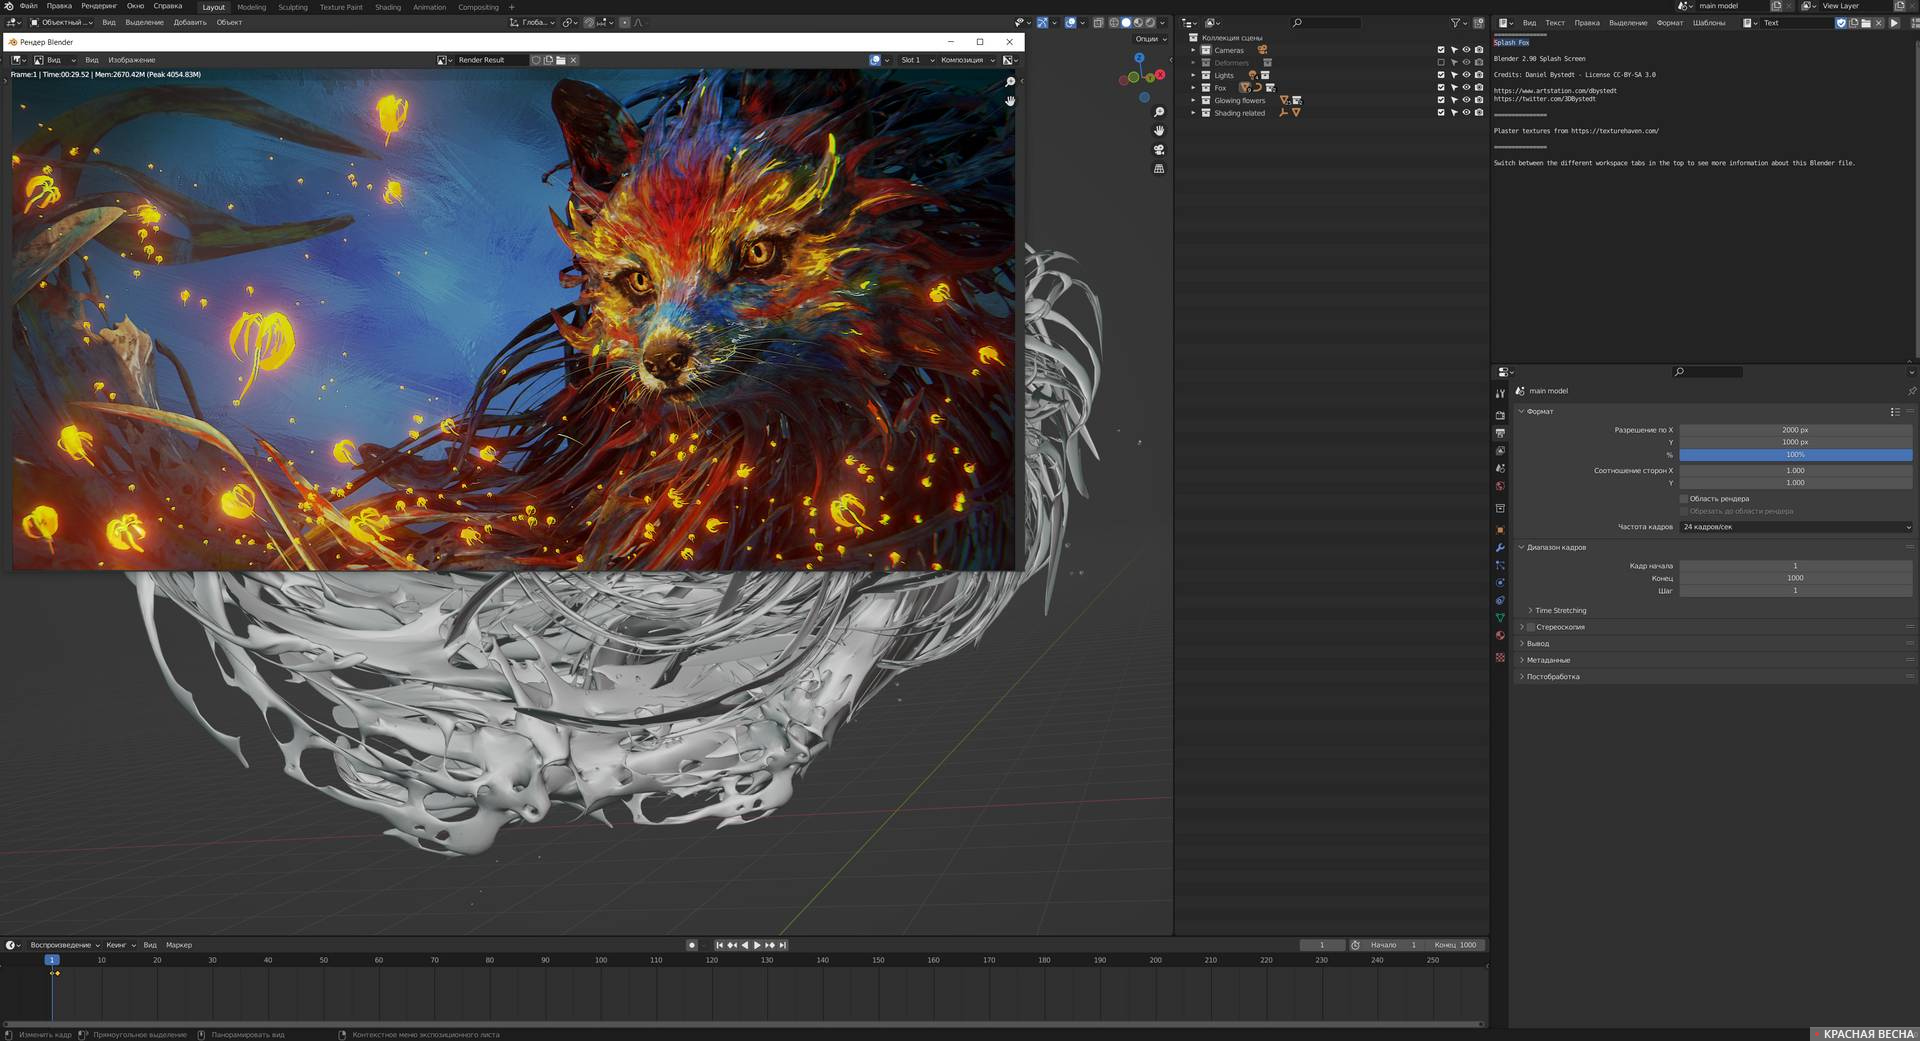Expand the Lights collection
The width and height of the screenshot is (1920, 1041).
click(1193, 75)
